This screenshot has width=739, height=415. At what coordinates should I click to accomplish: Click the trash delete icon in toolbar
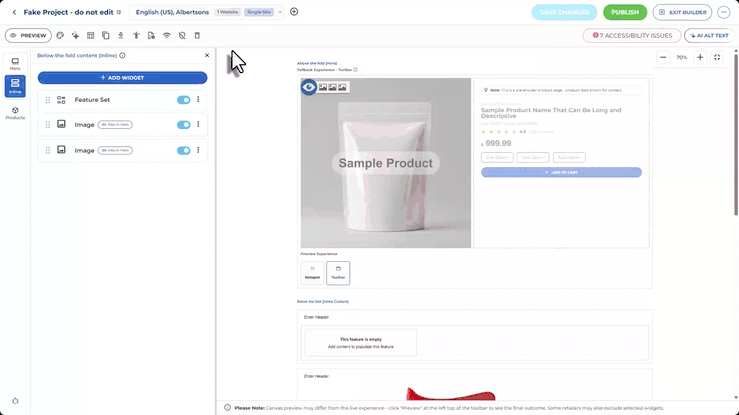(197, 35)
